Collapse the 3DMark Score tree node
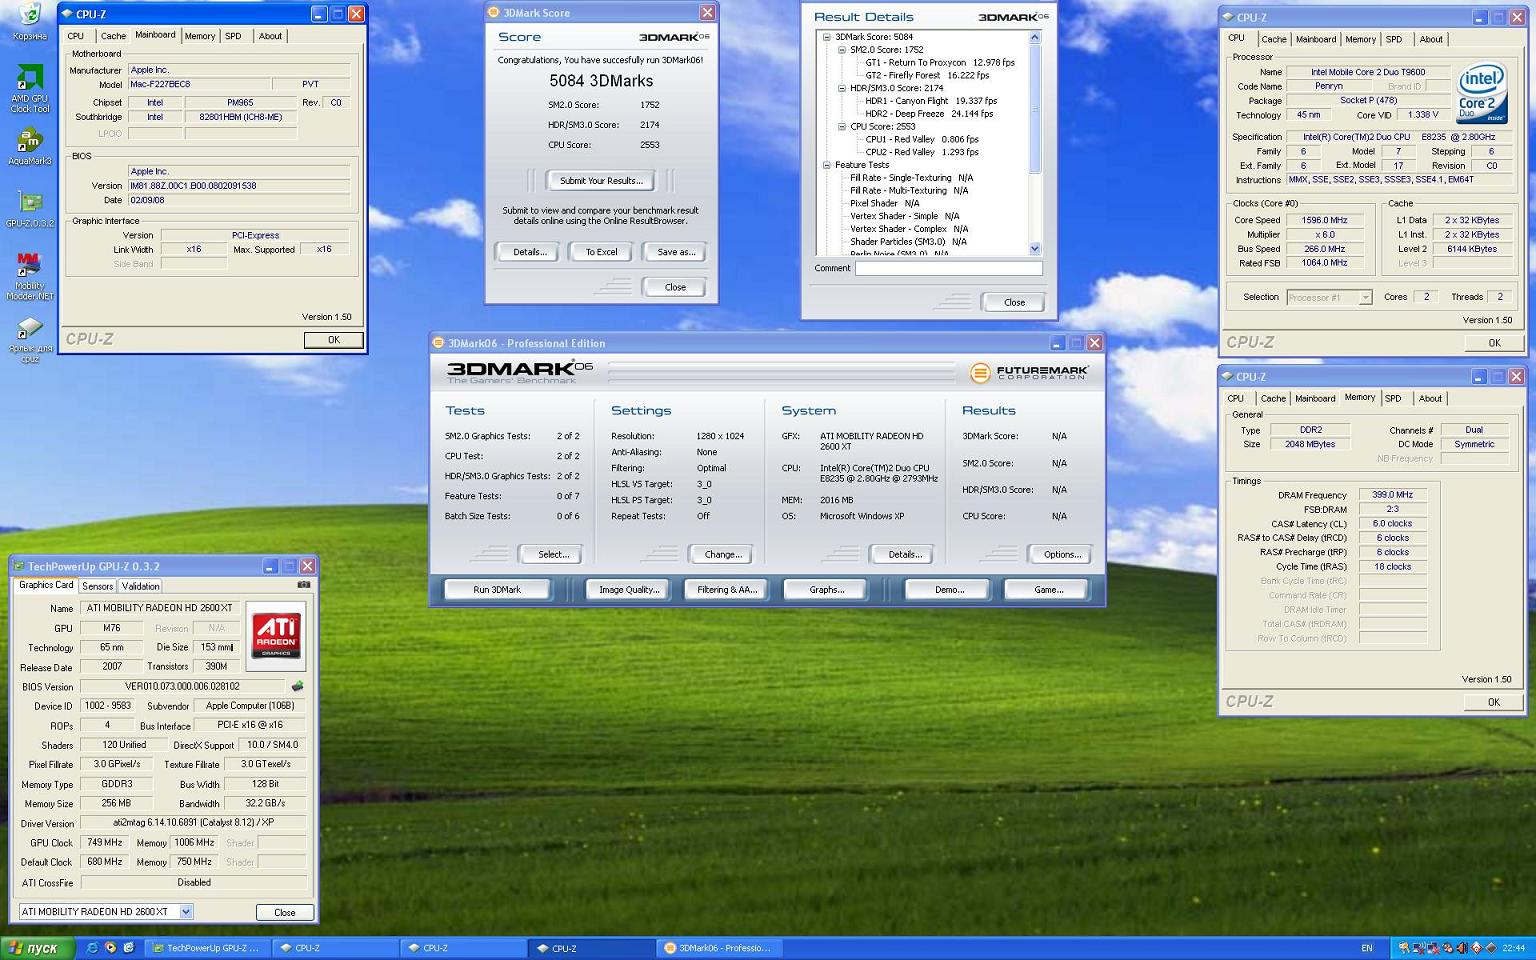Screen dimensions: 1536x960 (826, 37)
